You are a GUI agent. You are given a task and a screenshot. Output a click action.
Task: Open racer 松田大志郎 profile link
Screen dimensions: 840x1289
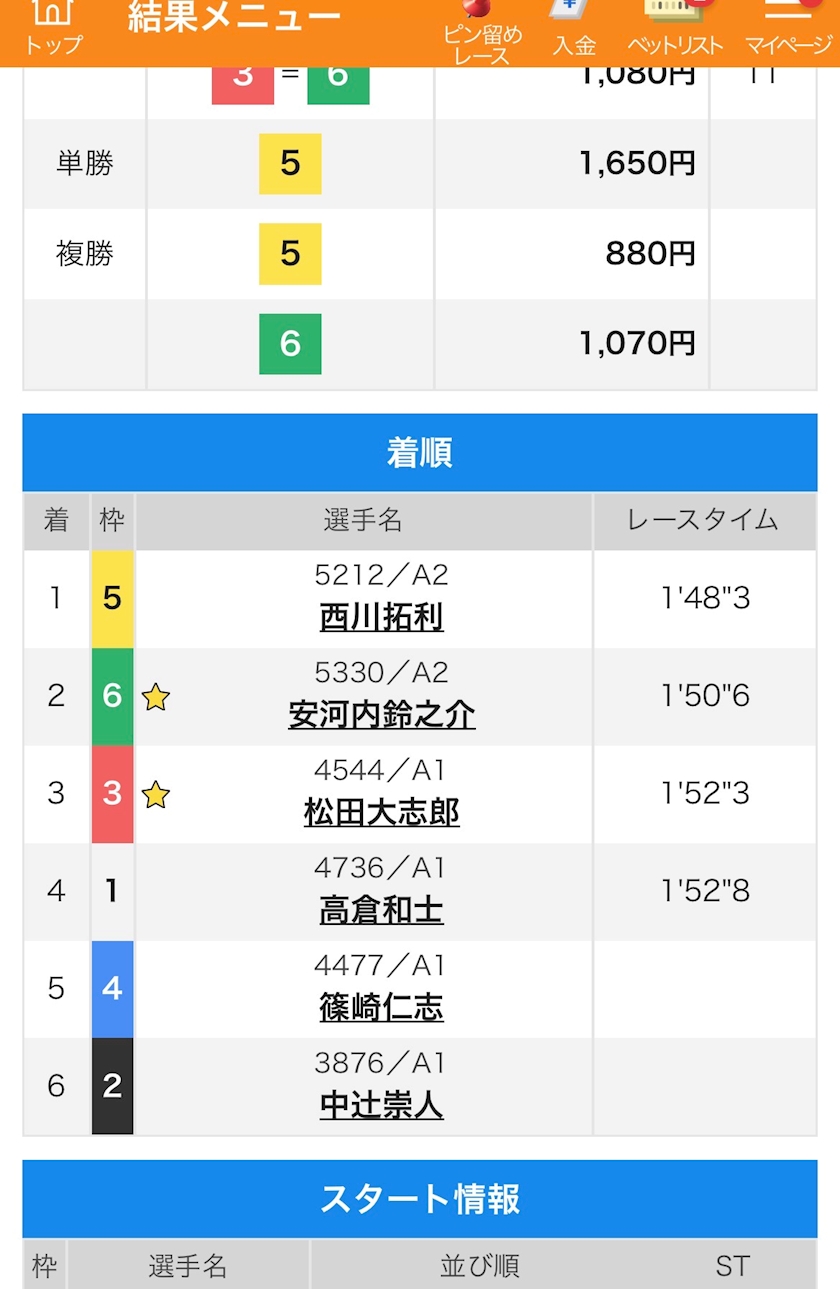(x=381, y=813)
